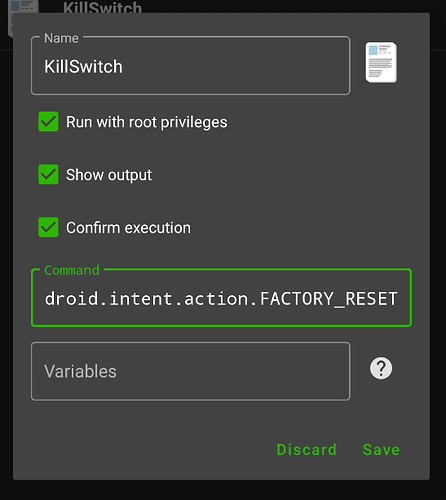
Task: Save the KillSwitch command
Action: tap(381, 450)
